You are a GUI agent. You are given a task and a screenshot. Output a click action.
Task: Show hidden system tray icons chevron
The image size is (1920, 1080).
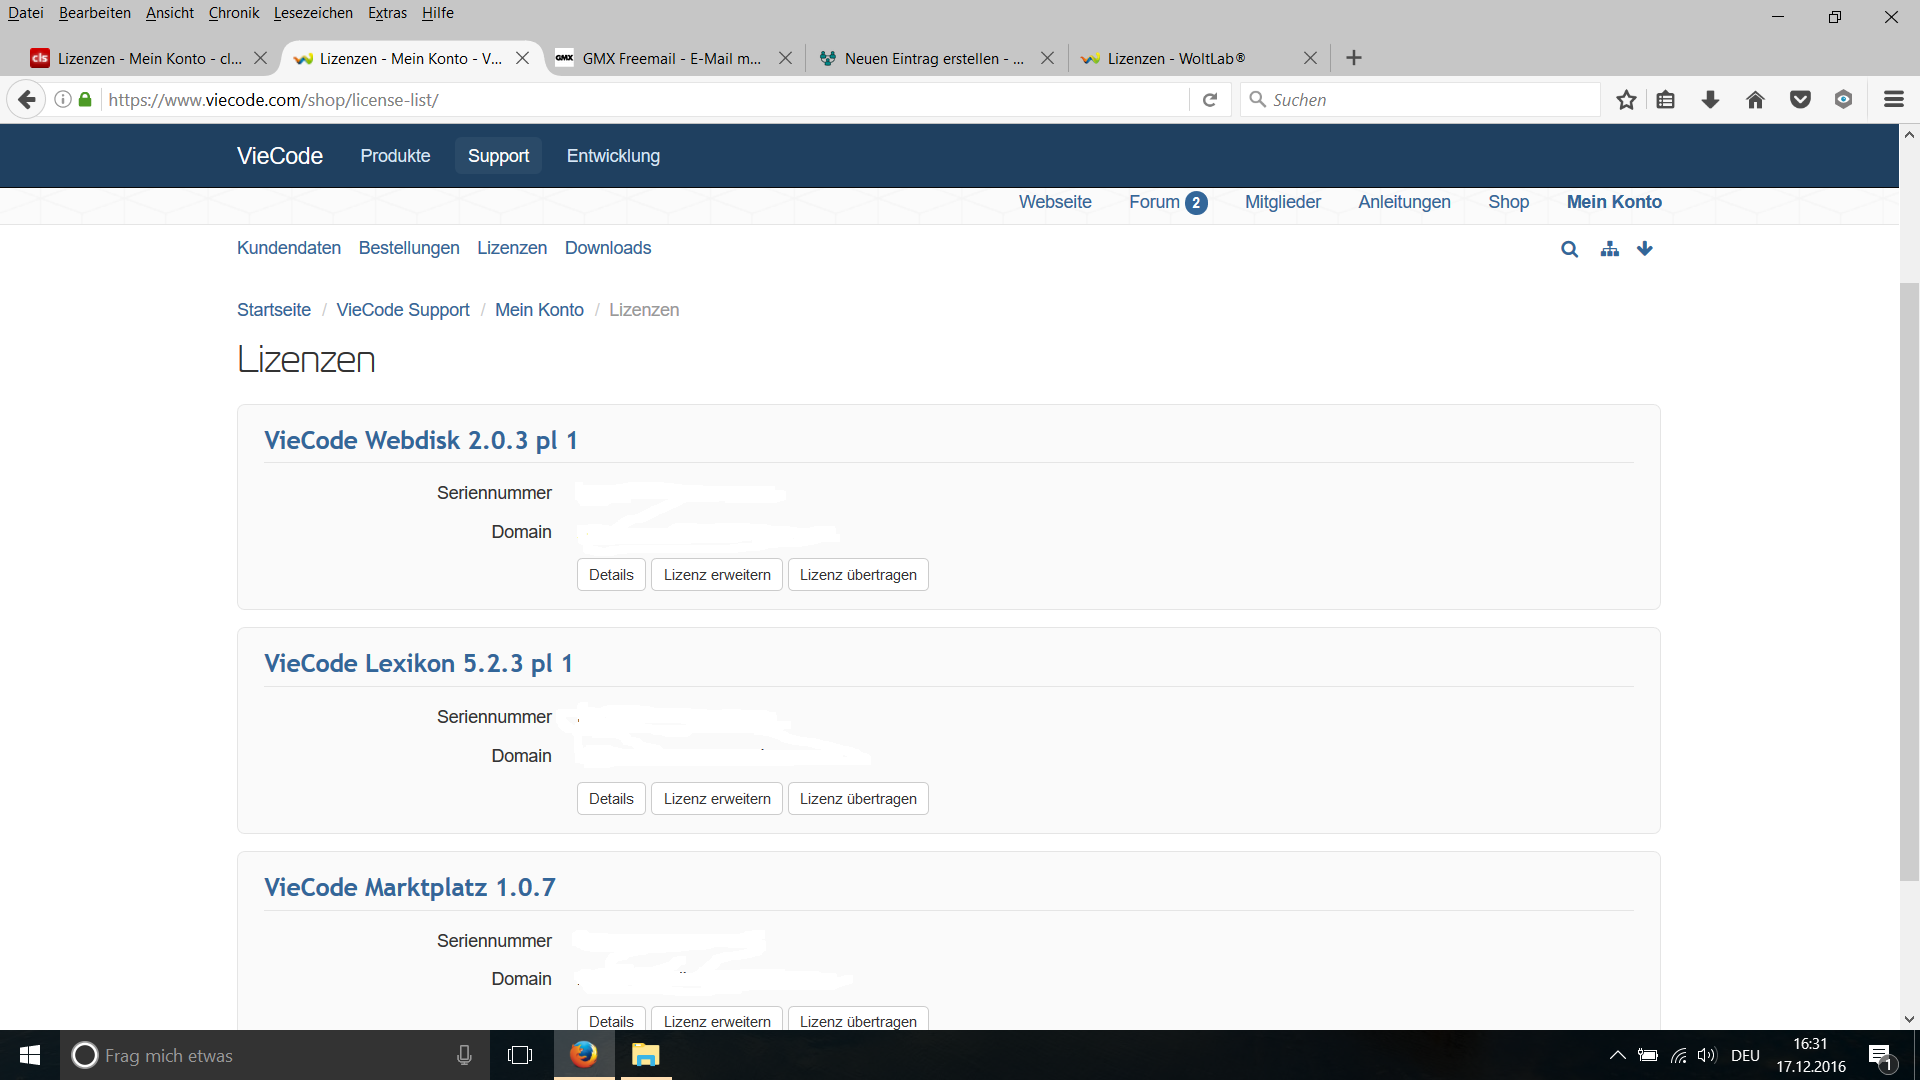pyautogui.click(x=1617, y=1056)
